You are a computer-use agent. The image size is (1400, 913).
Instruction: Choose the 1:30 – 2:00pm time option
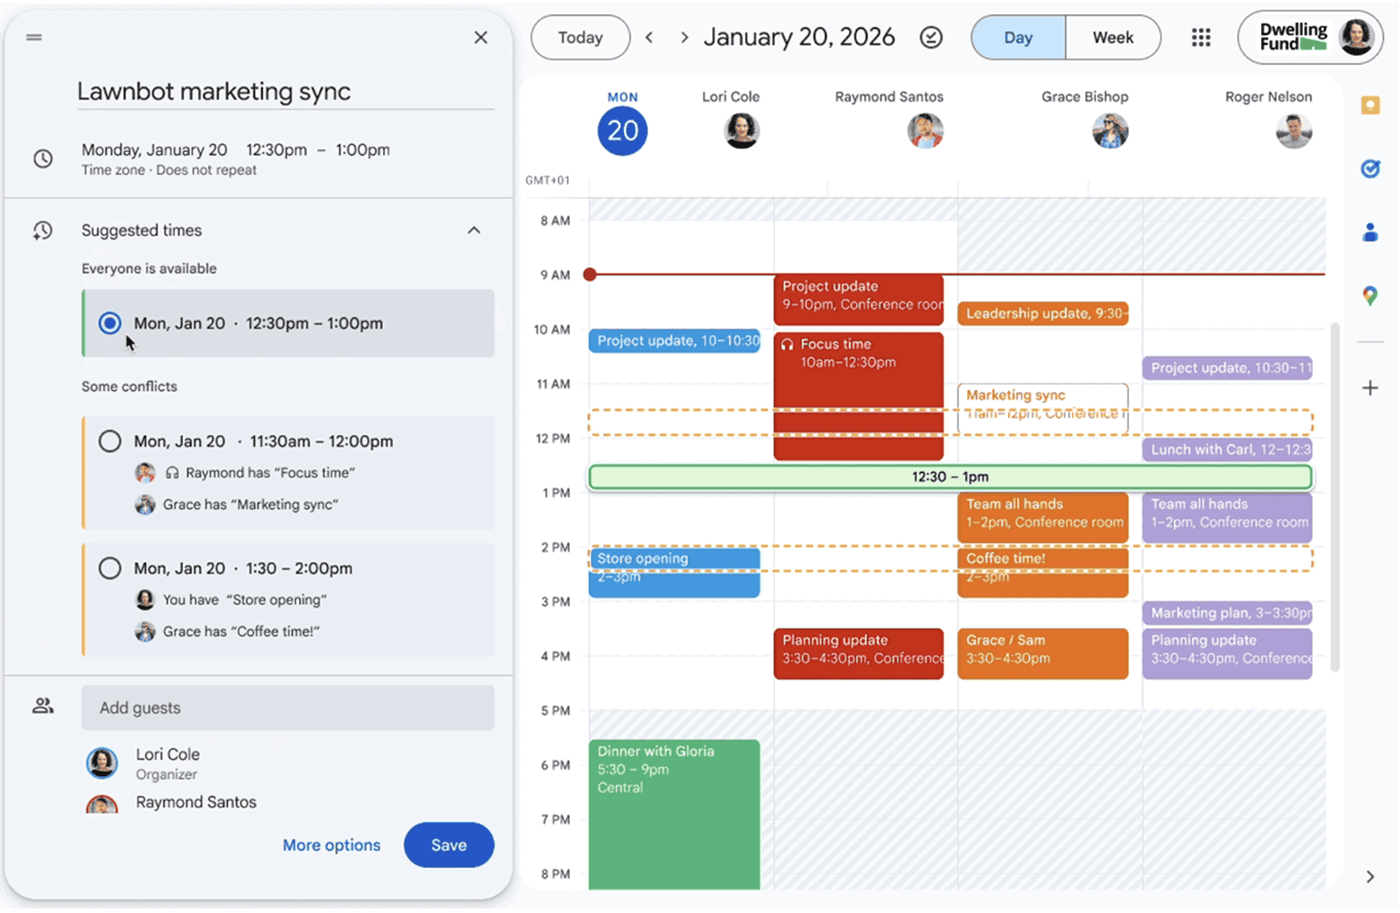coord(110,568)
